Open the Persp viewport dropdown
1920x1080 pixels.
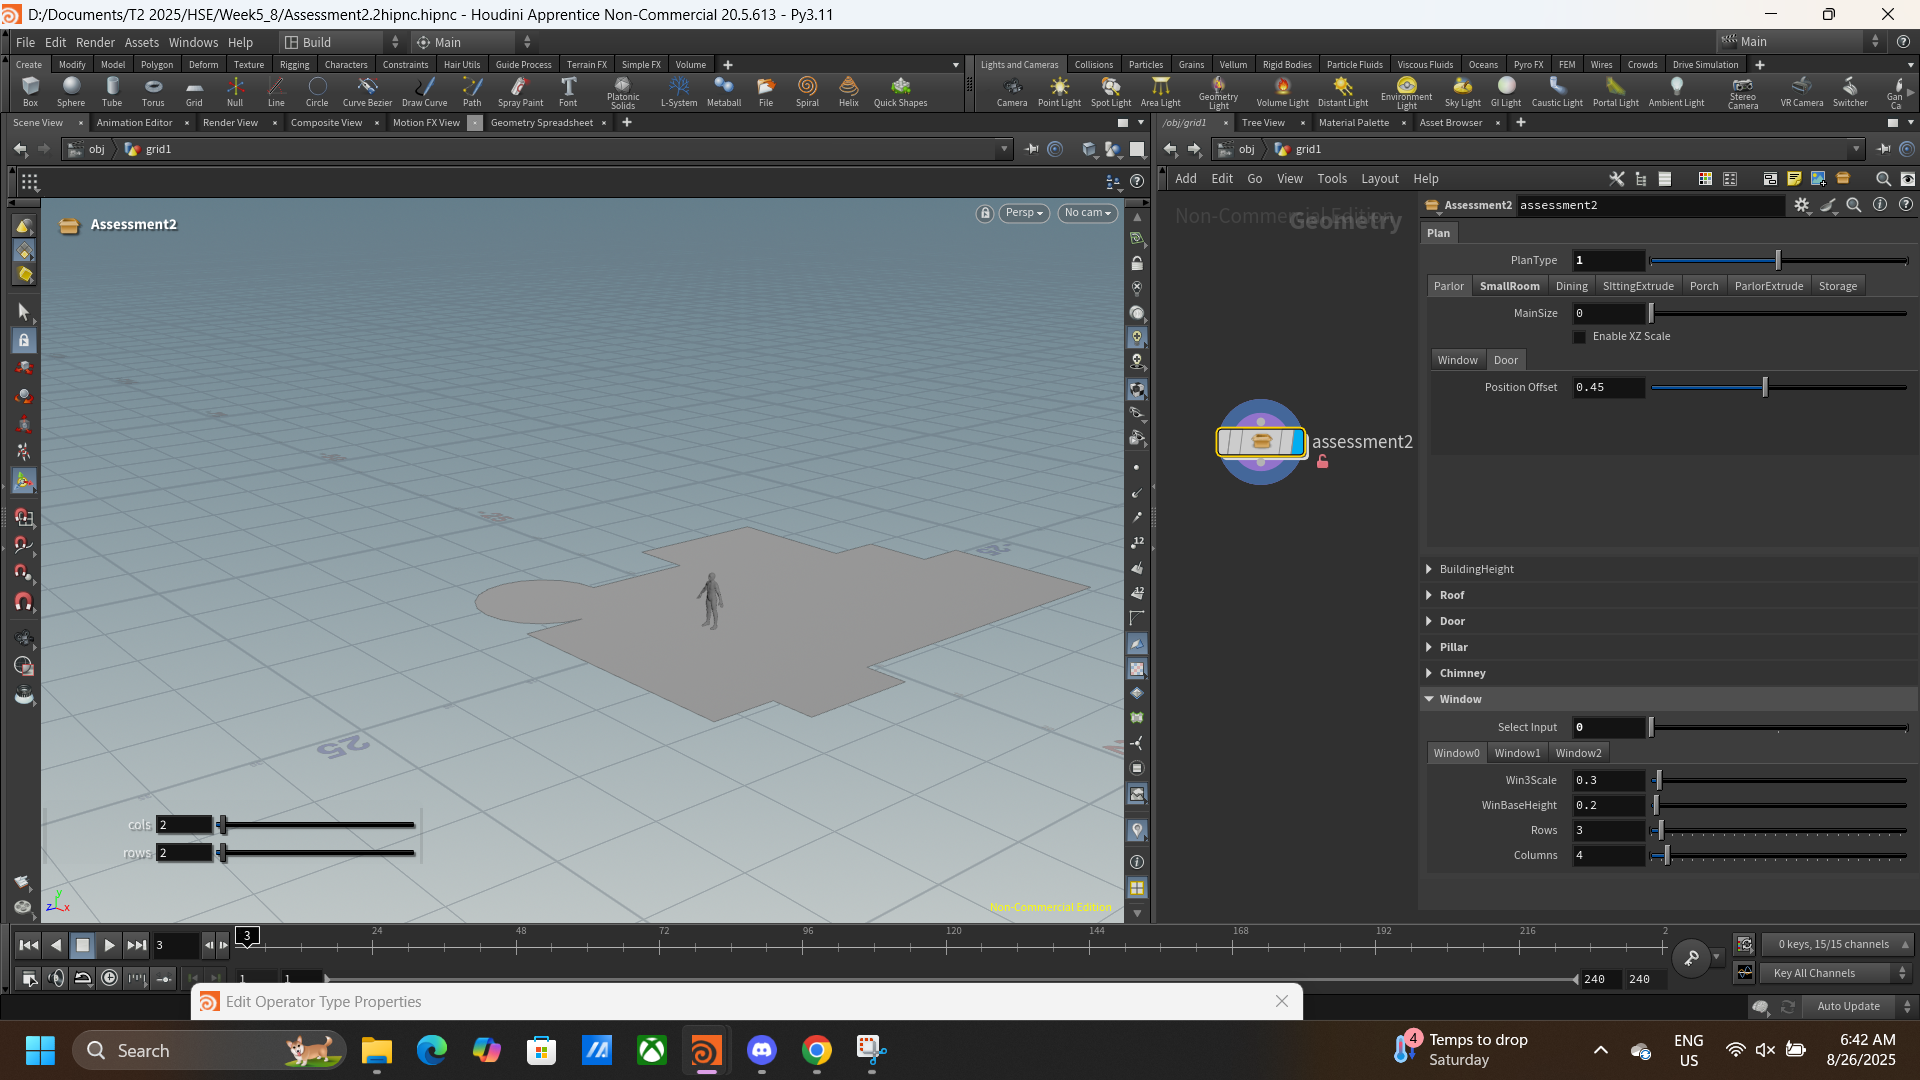click(1024, 213)
